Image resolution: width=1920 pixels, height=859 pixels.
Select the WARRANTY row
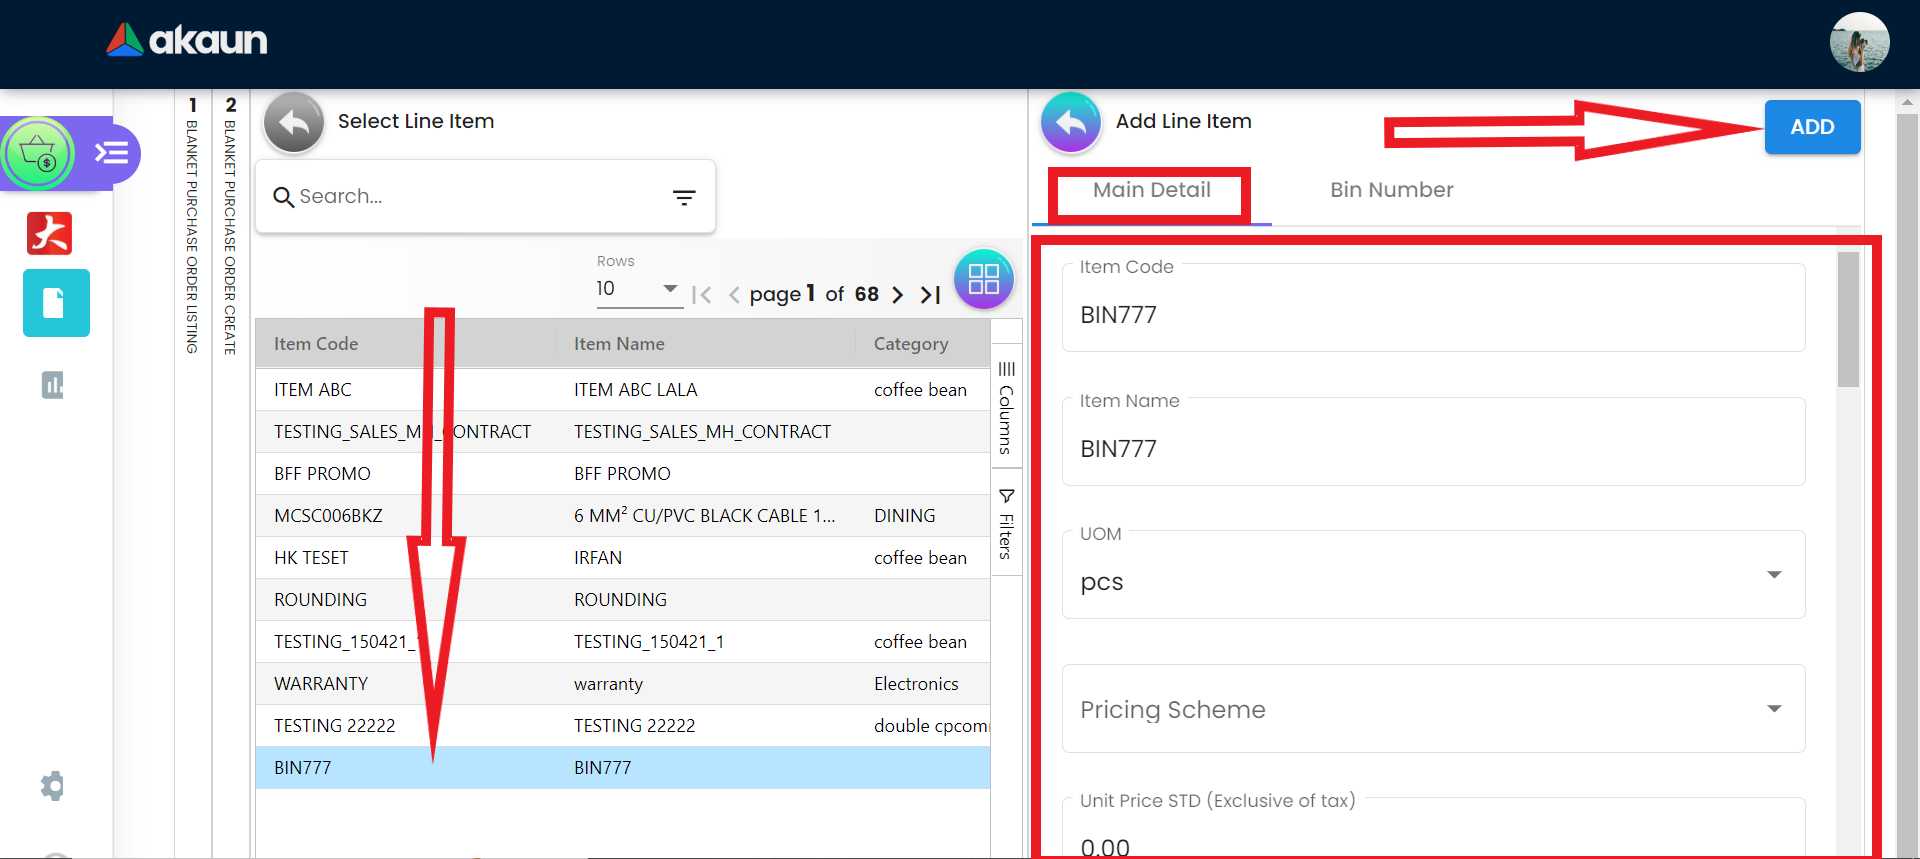(622, 684)
